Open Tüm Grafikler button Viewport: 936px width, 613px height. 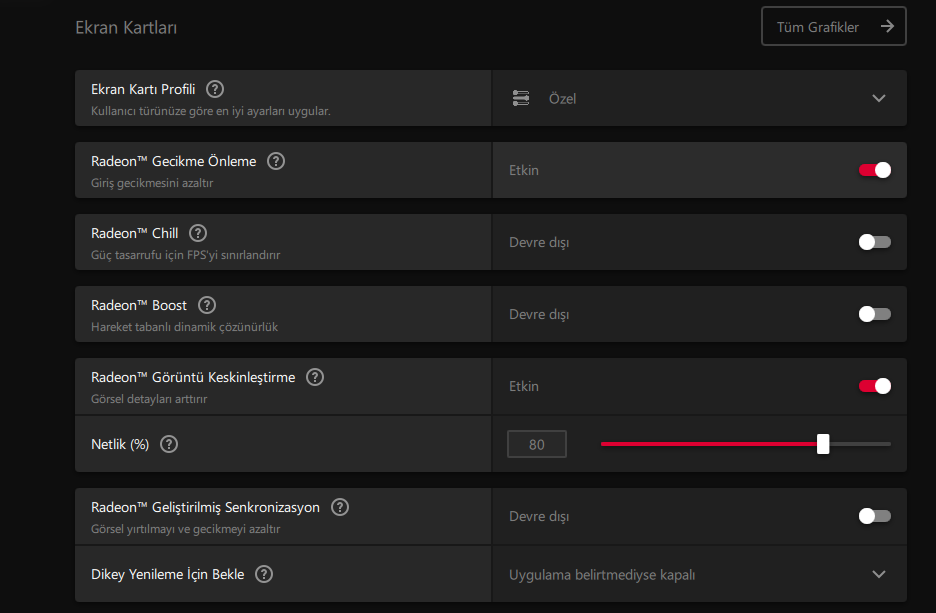(834, 27)
